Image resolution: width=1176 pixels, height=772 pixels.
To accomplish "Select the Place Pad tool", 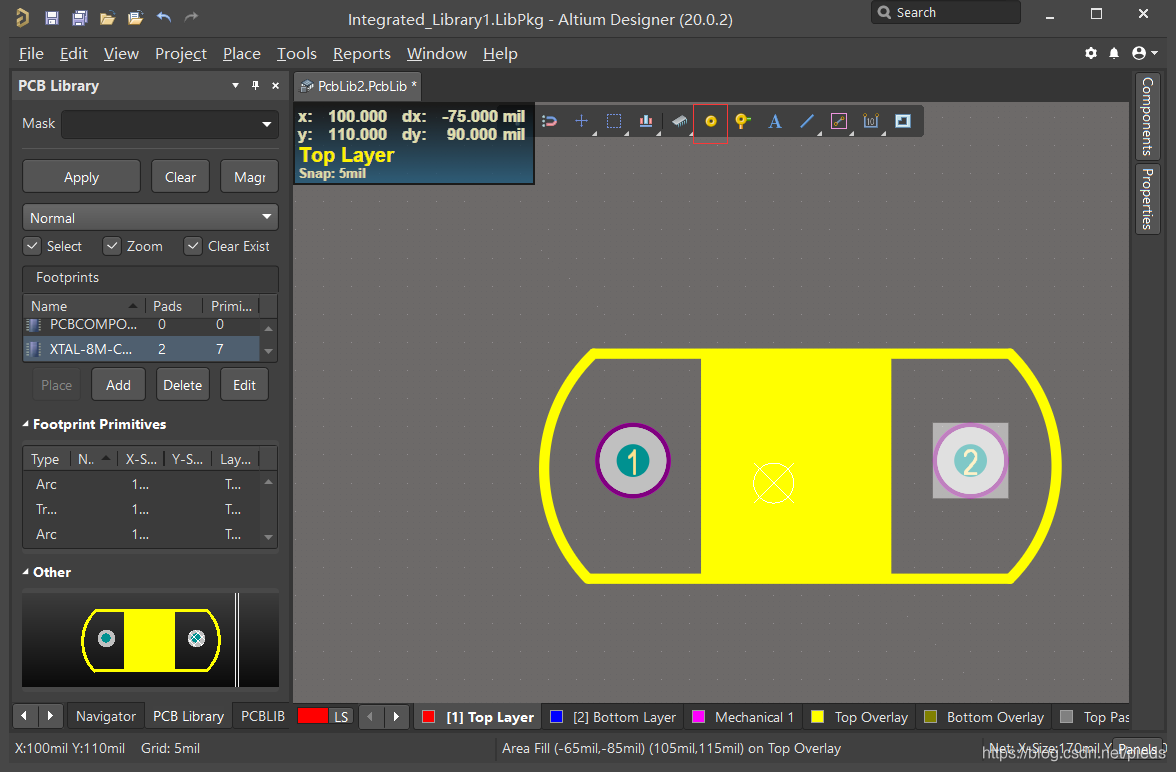I will pyautogui.click(x=711, y=121).
